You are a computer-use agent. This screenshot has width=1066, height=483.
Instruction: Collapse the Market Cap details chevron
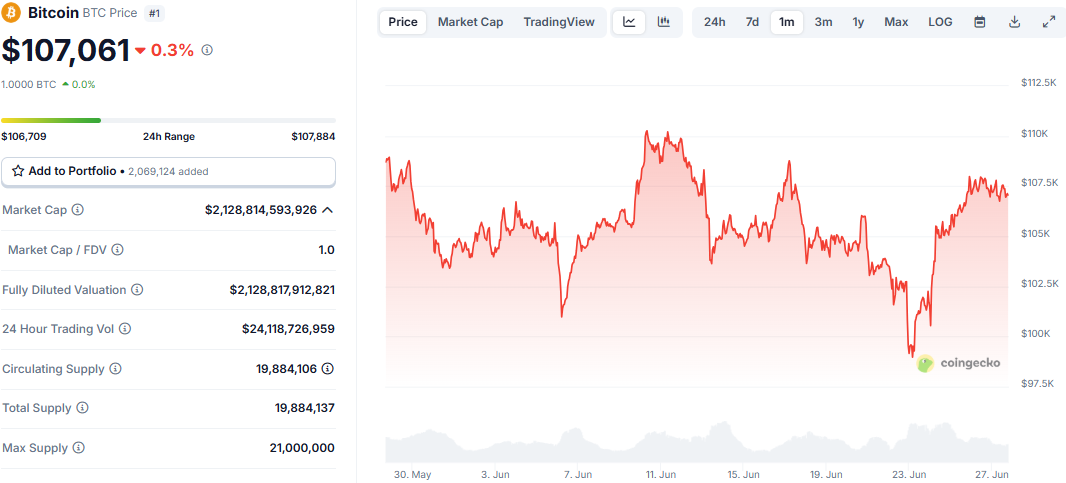(x=327, y=210)
